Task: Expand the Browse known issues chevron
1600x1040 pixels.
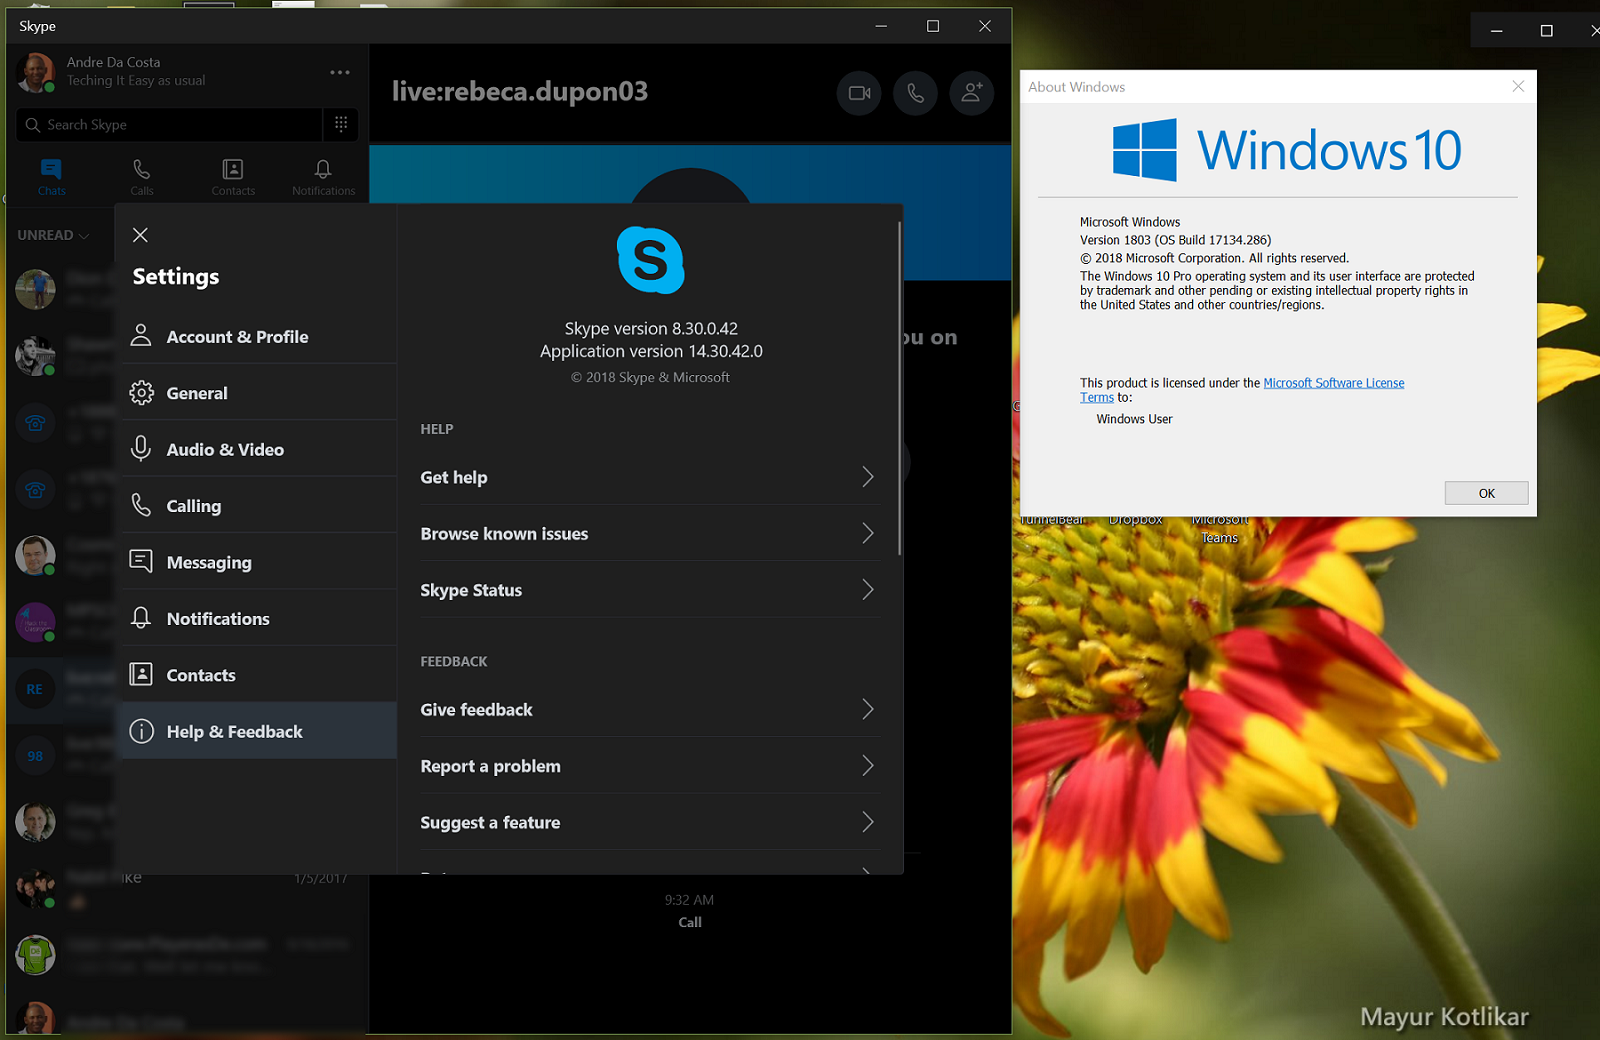Action: tap(867, 533)
